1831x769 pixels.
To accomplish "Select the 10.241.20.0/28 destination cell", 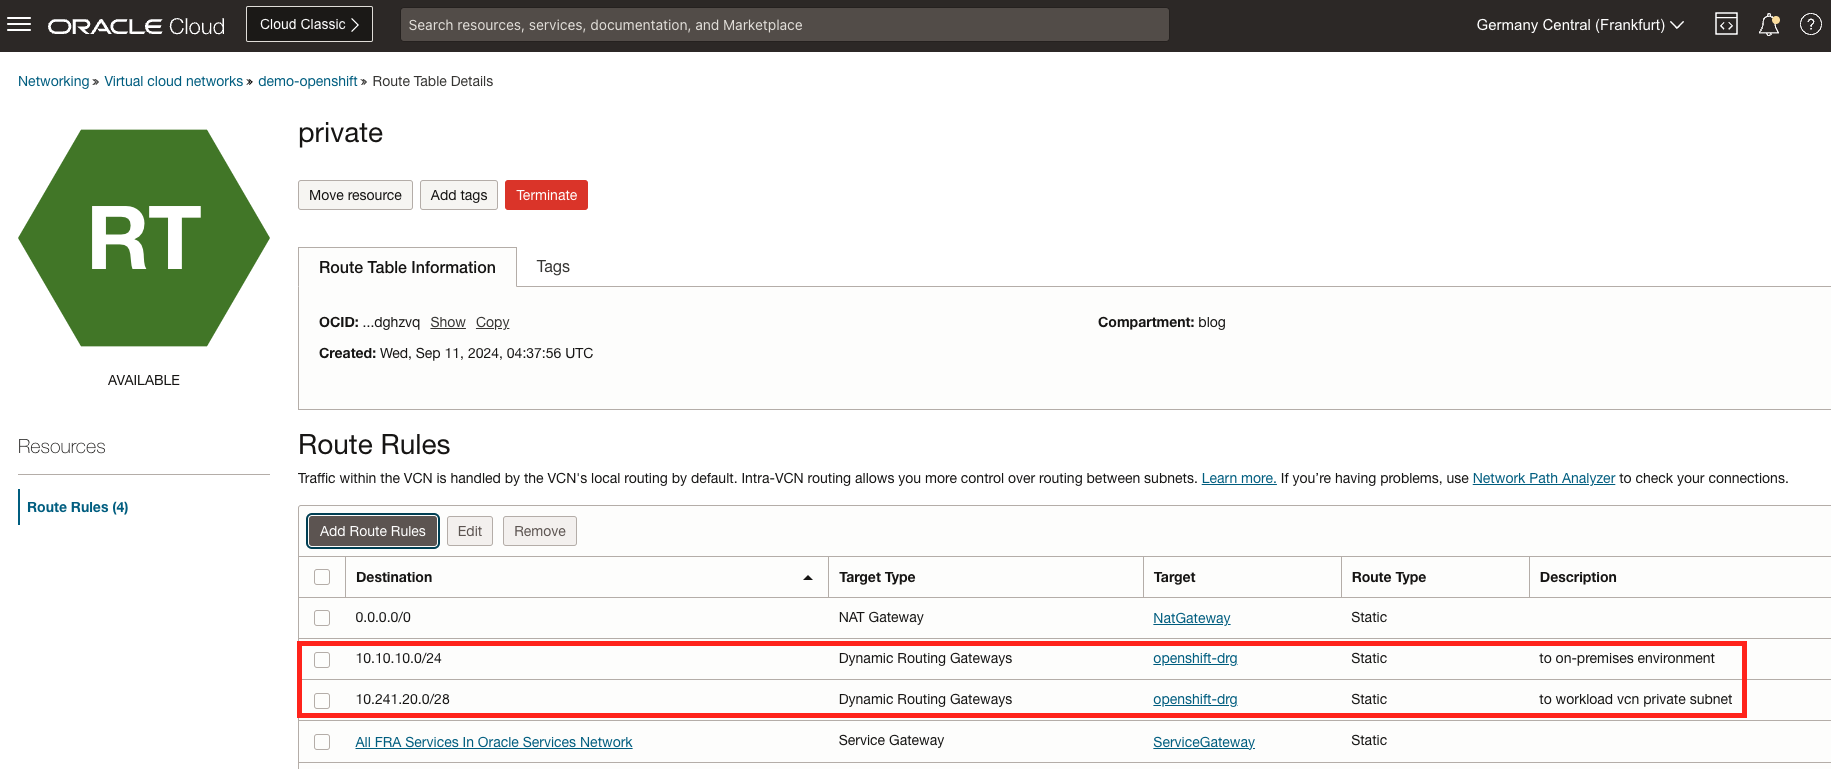I will click(403, 699).
